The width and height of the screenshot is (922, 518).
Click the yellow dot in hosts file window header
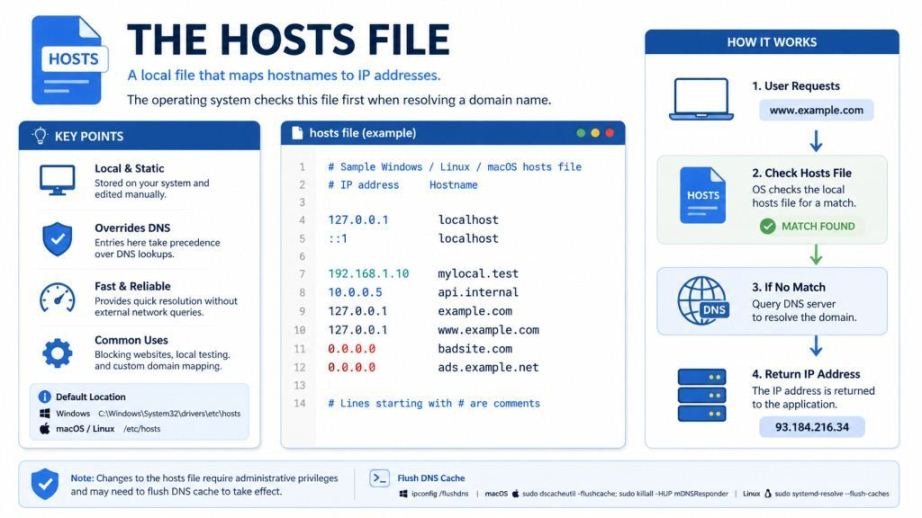(x=595, y=133)
